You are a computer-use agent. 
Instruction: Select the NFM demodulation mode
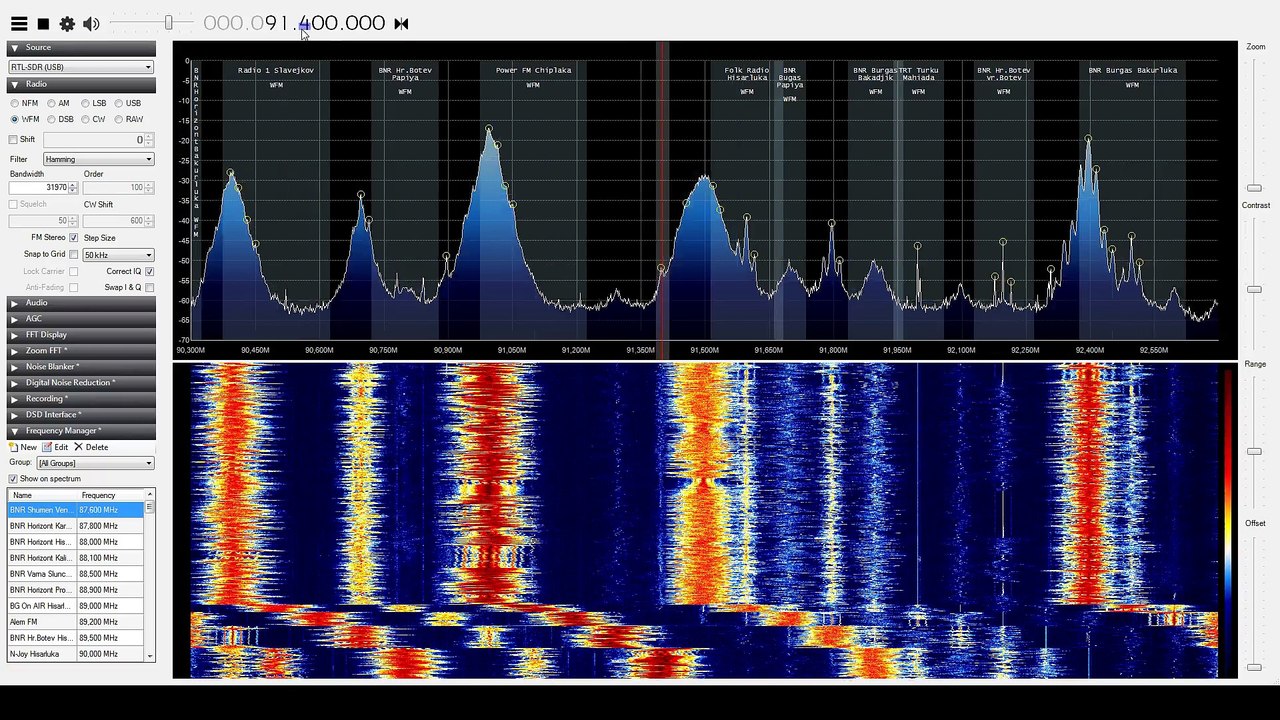tap(24, 103)
